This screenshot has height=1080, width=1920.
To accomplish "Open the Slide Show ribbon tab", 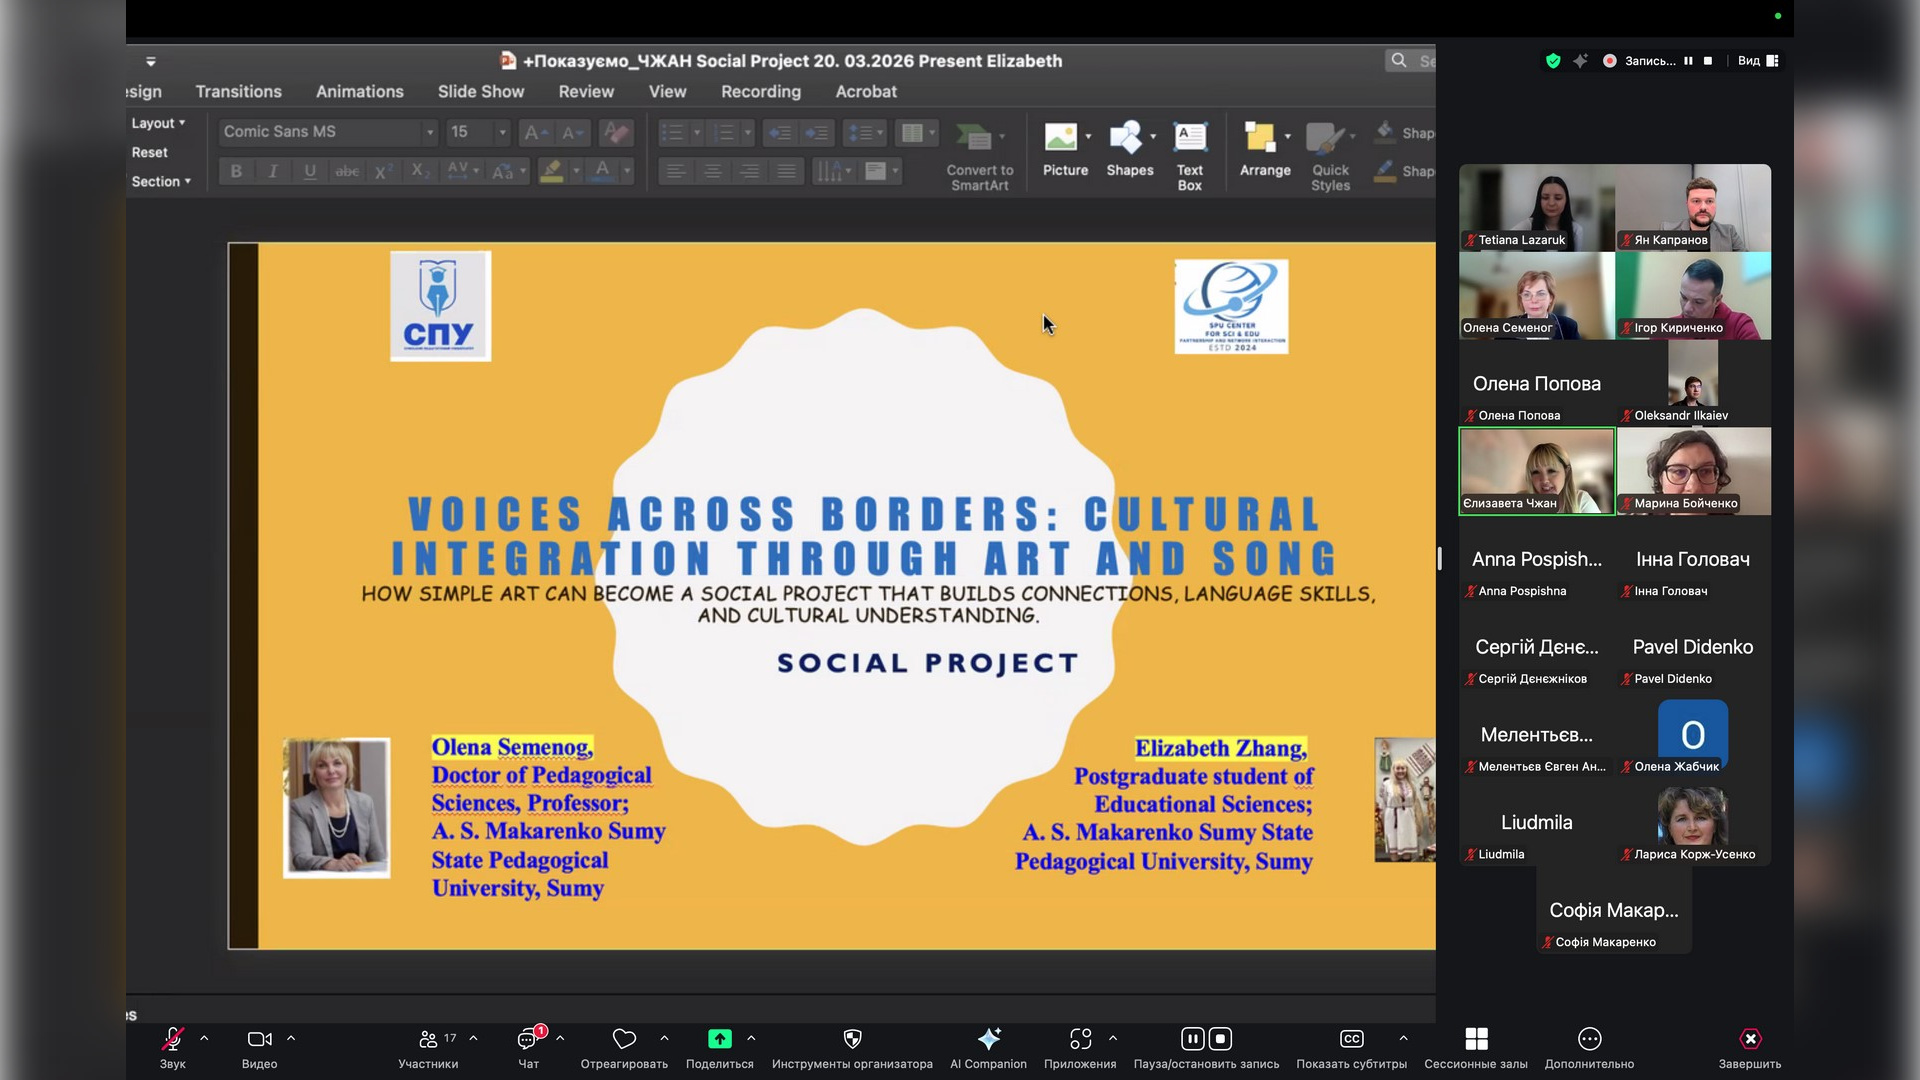I will 480,91.
